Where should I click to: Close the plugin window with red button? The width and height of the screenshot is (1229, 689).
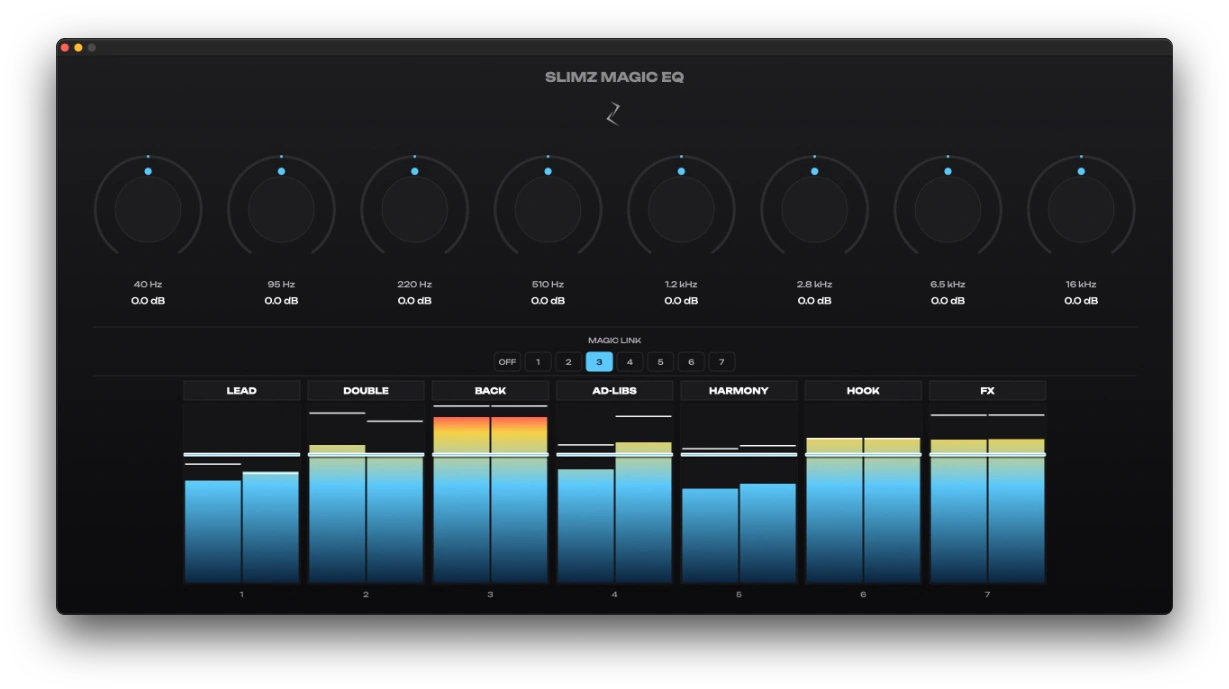65,47
